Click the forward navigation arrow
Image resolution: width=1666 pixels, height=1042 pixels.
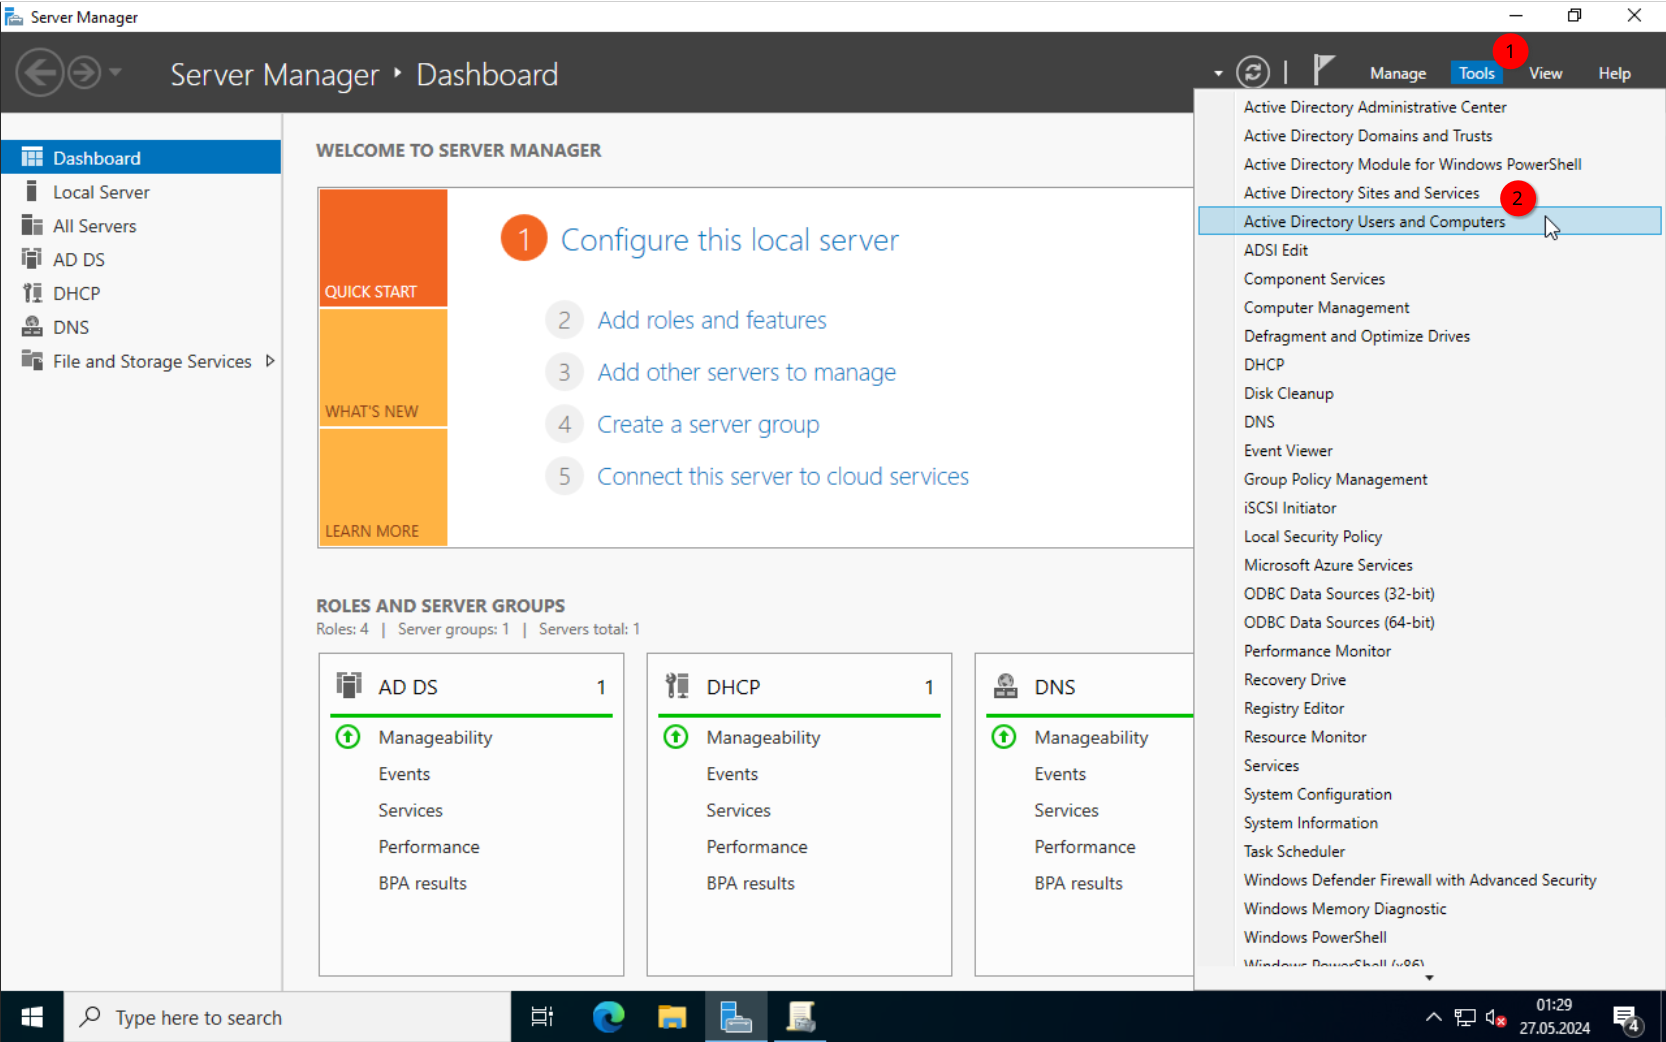click(85, 73)
